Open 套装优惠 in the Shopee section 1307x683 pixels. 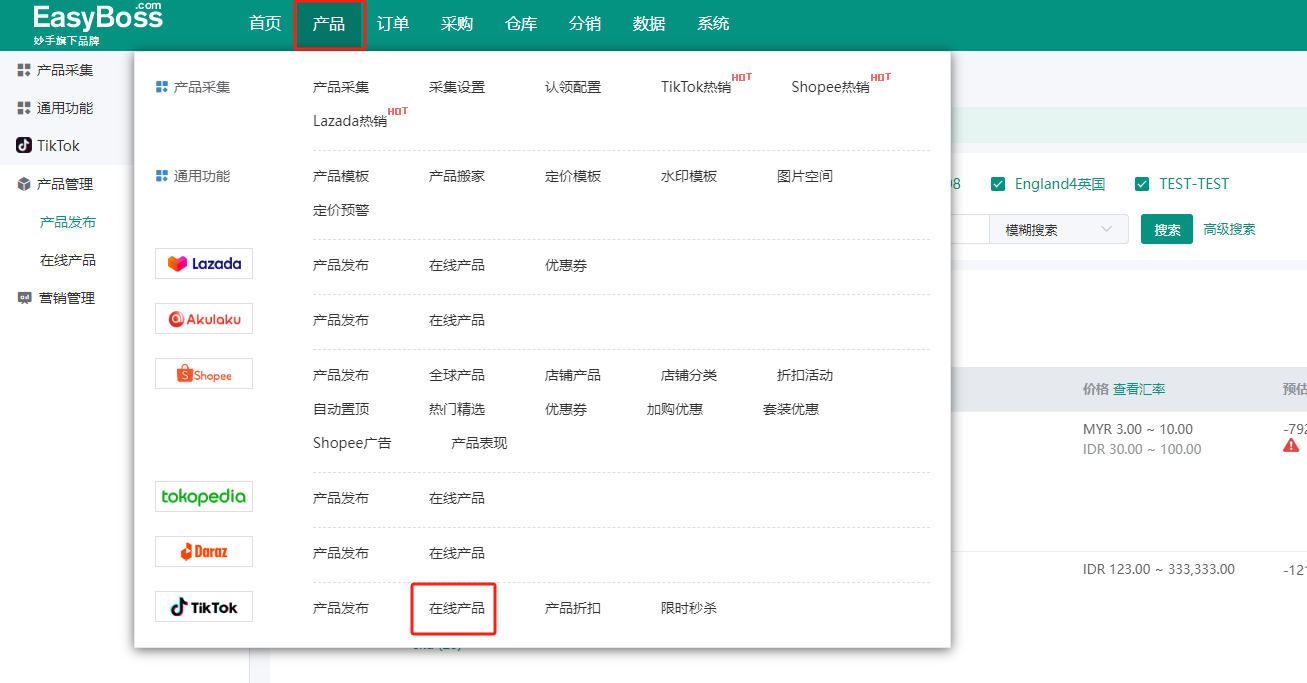point(791,409)
